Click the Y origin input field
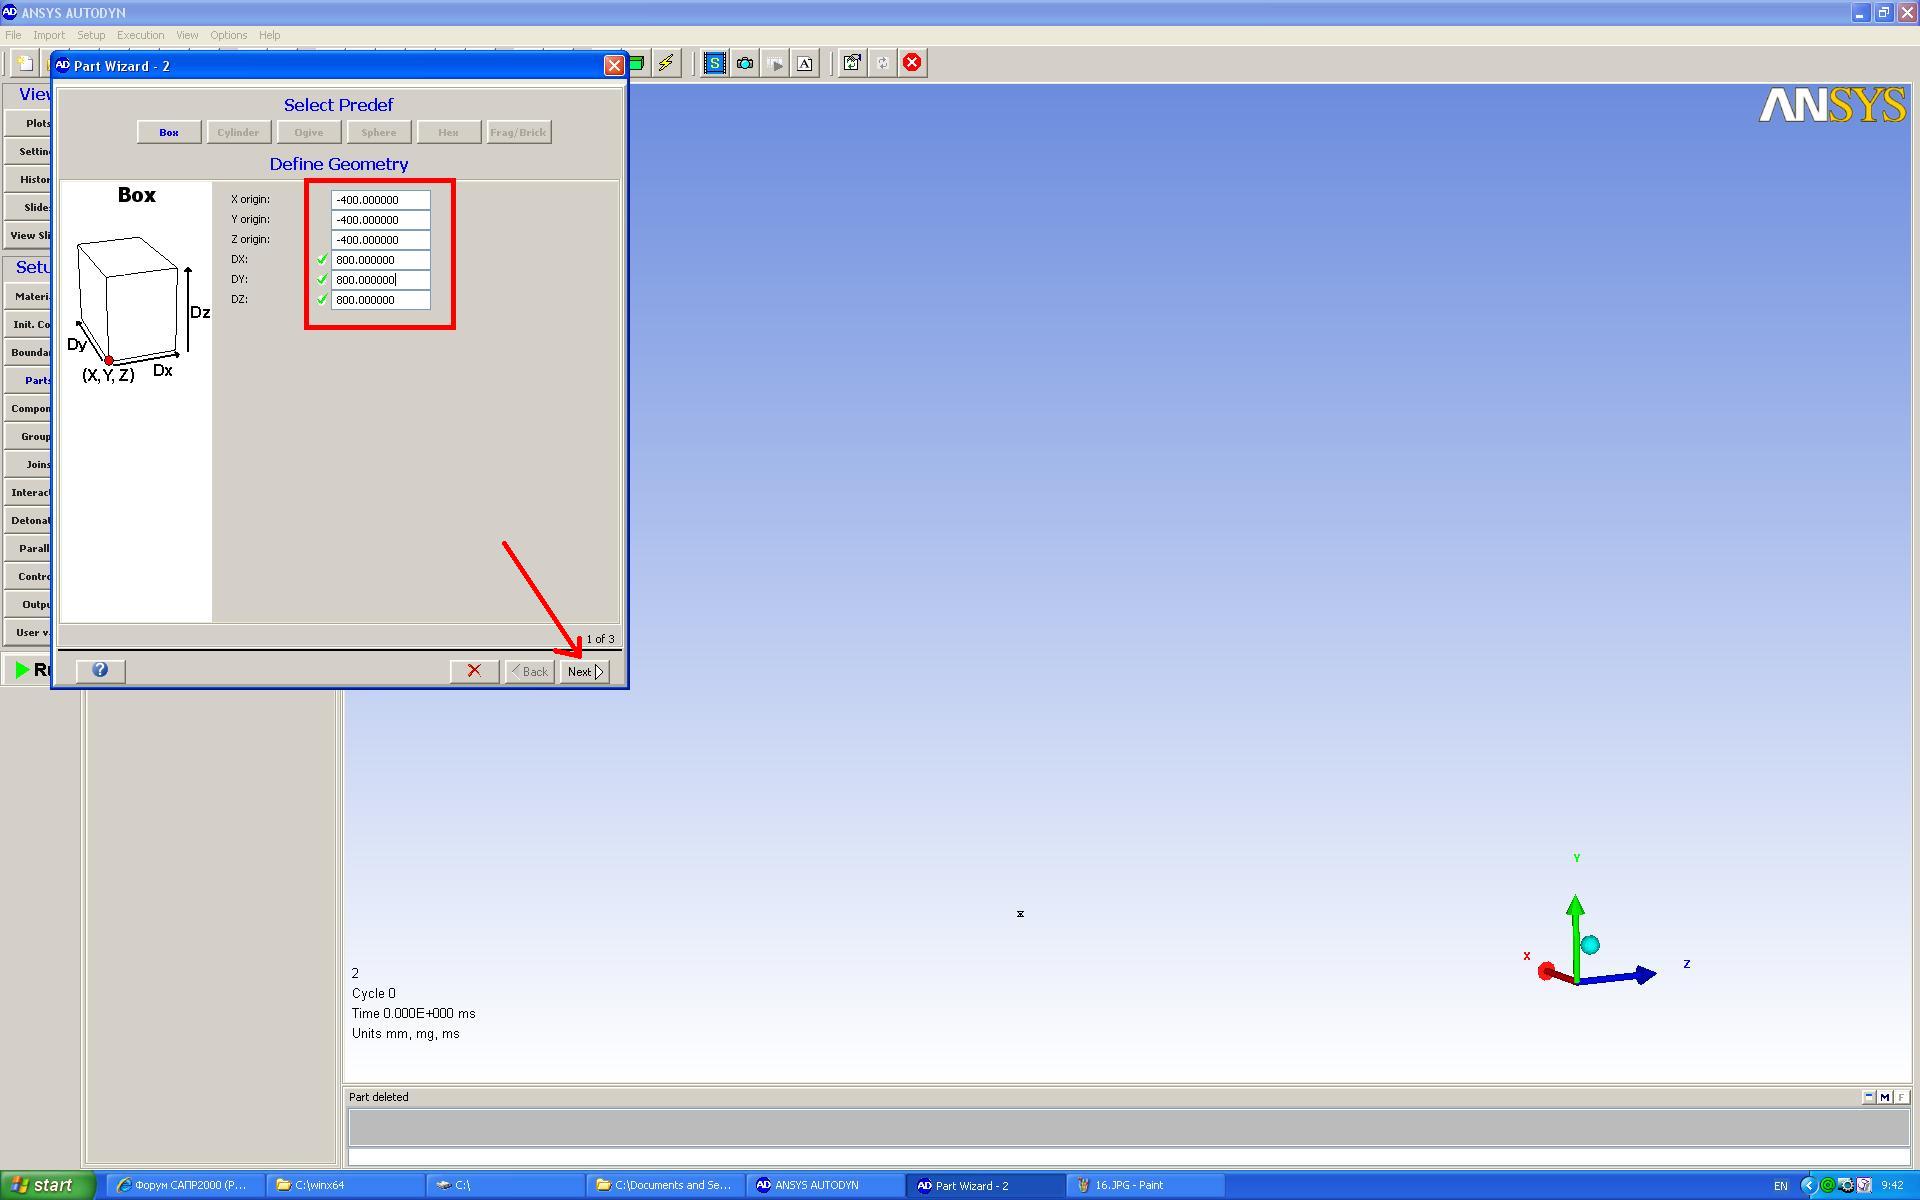This screenshot has width=1920, height=1200. tap(380, 220)
